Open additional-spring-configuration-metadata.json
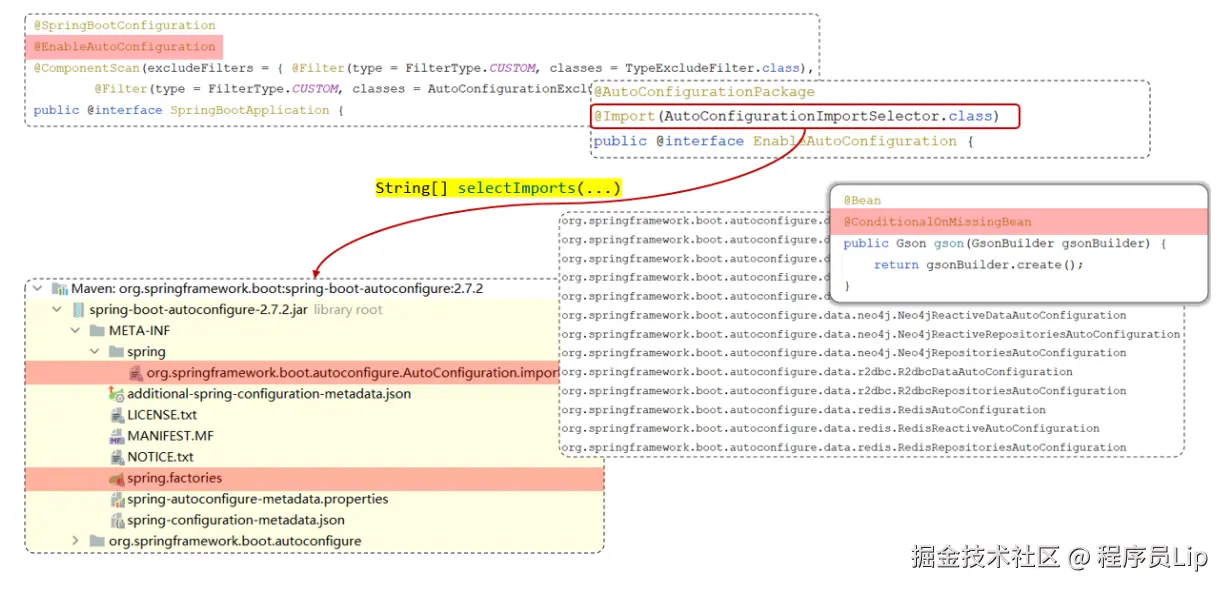 click(x=269, y=394)
